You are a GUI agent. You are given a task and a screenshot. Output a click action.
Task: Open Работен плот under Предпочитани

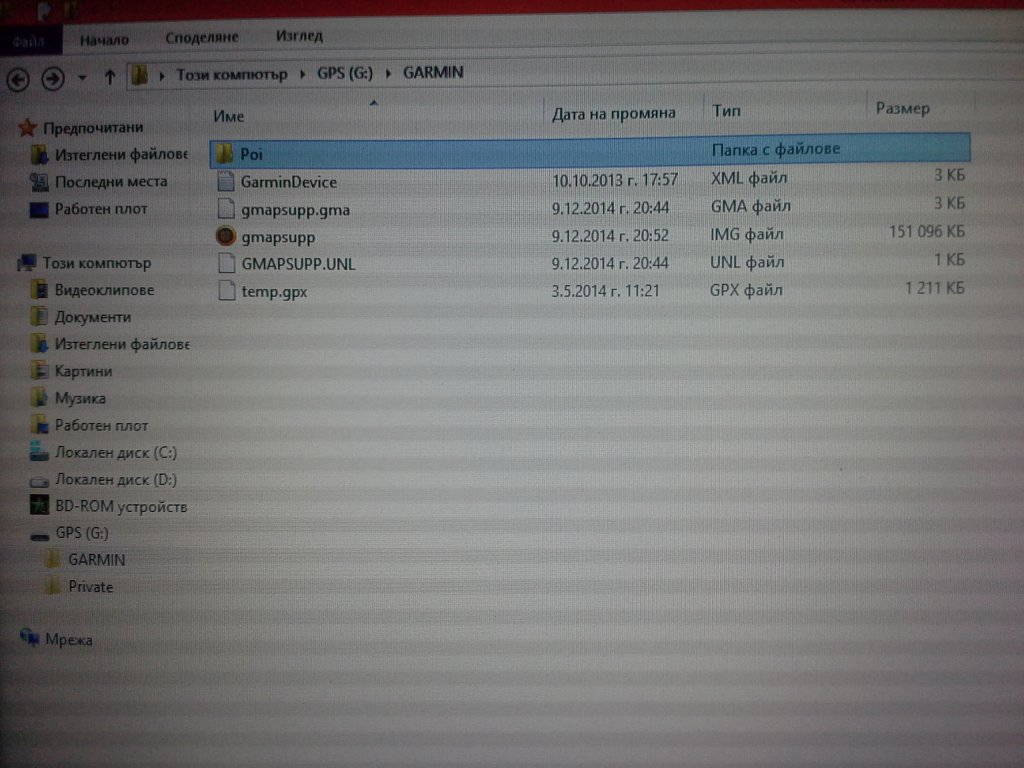coord(101,209)
